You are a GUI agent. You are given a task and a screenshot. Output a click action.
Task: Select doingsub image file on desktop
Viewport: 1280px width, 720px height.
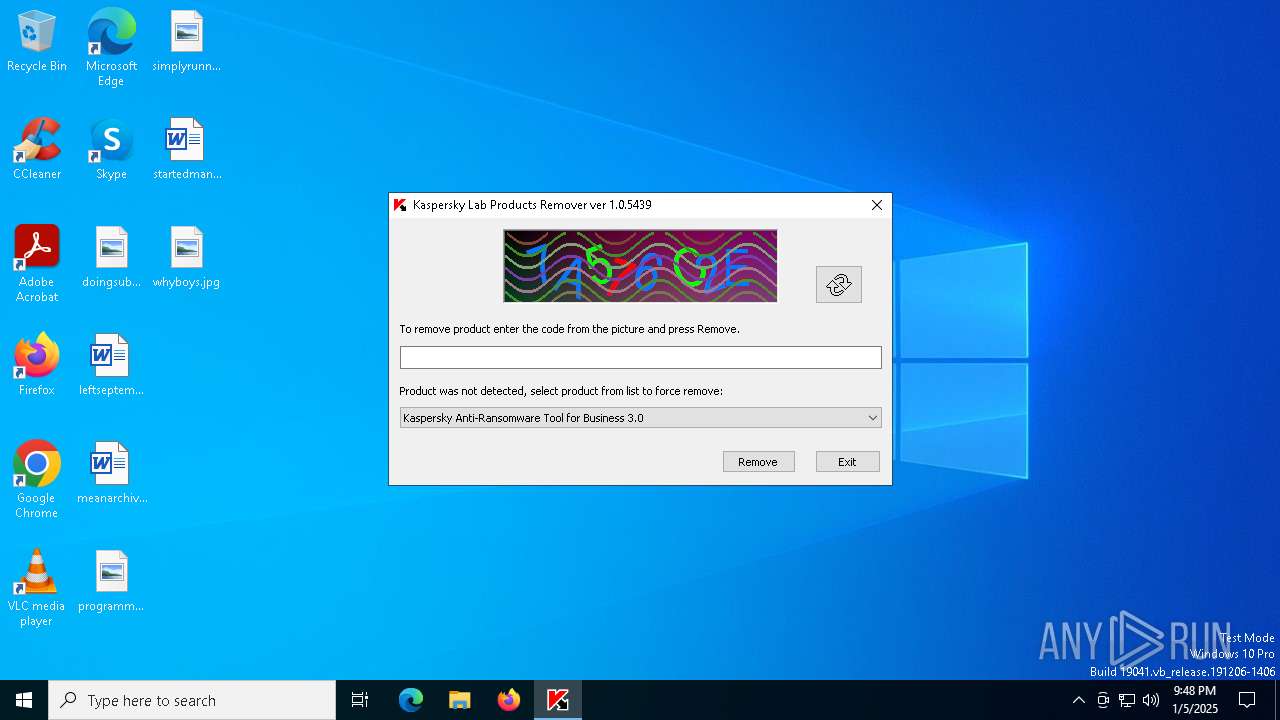click(111, 258)
